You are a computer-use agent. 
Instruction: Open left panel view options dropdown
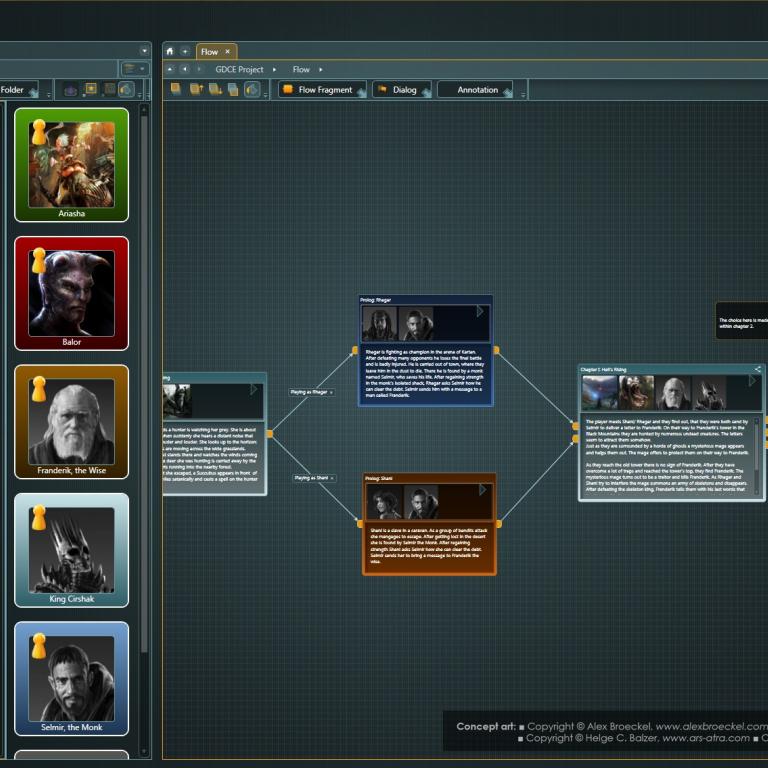[135, 69]
